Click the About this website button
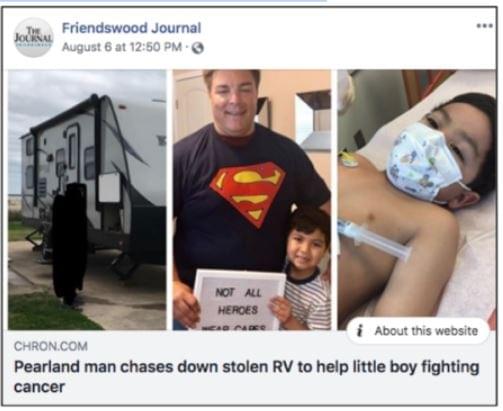 pos(418,331)
